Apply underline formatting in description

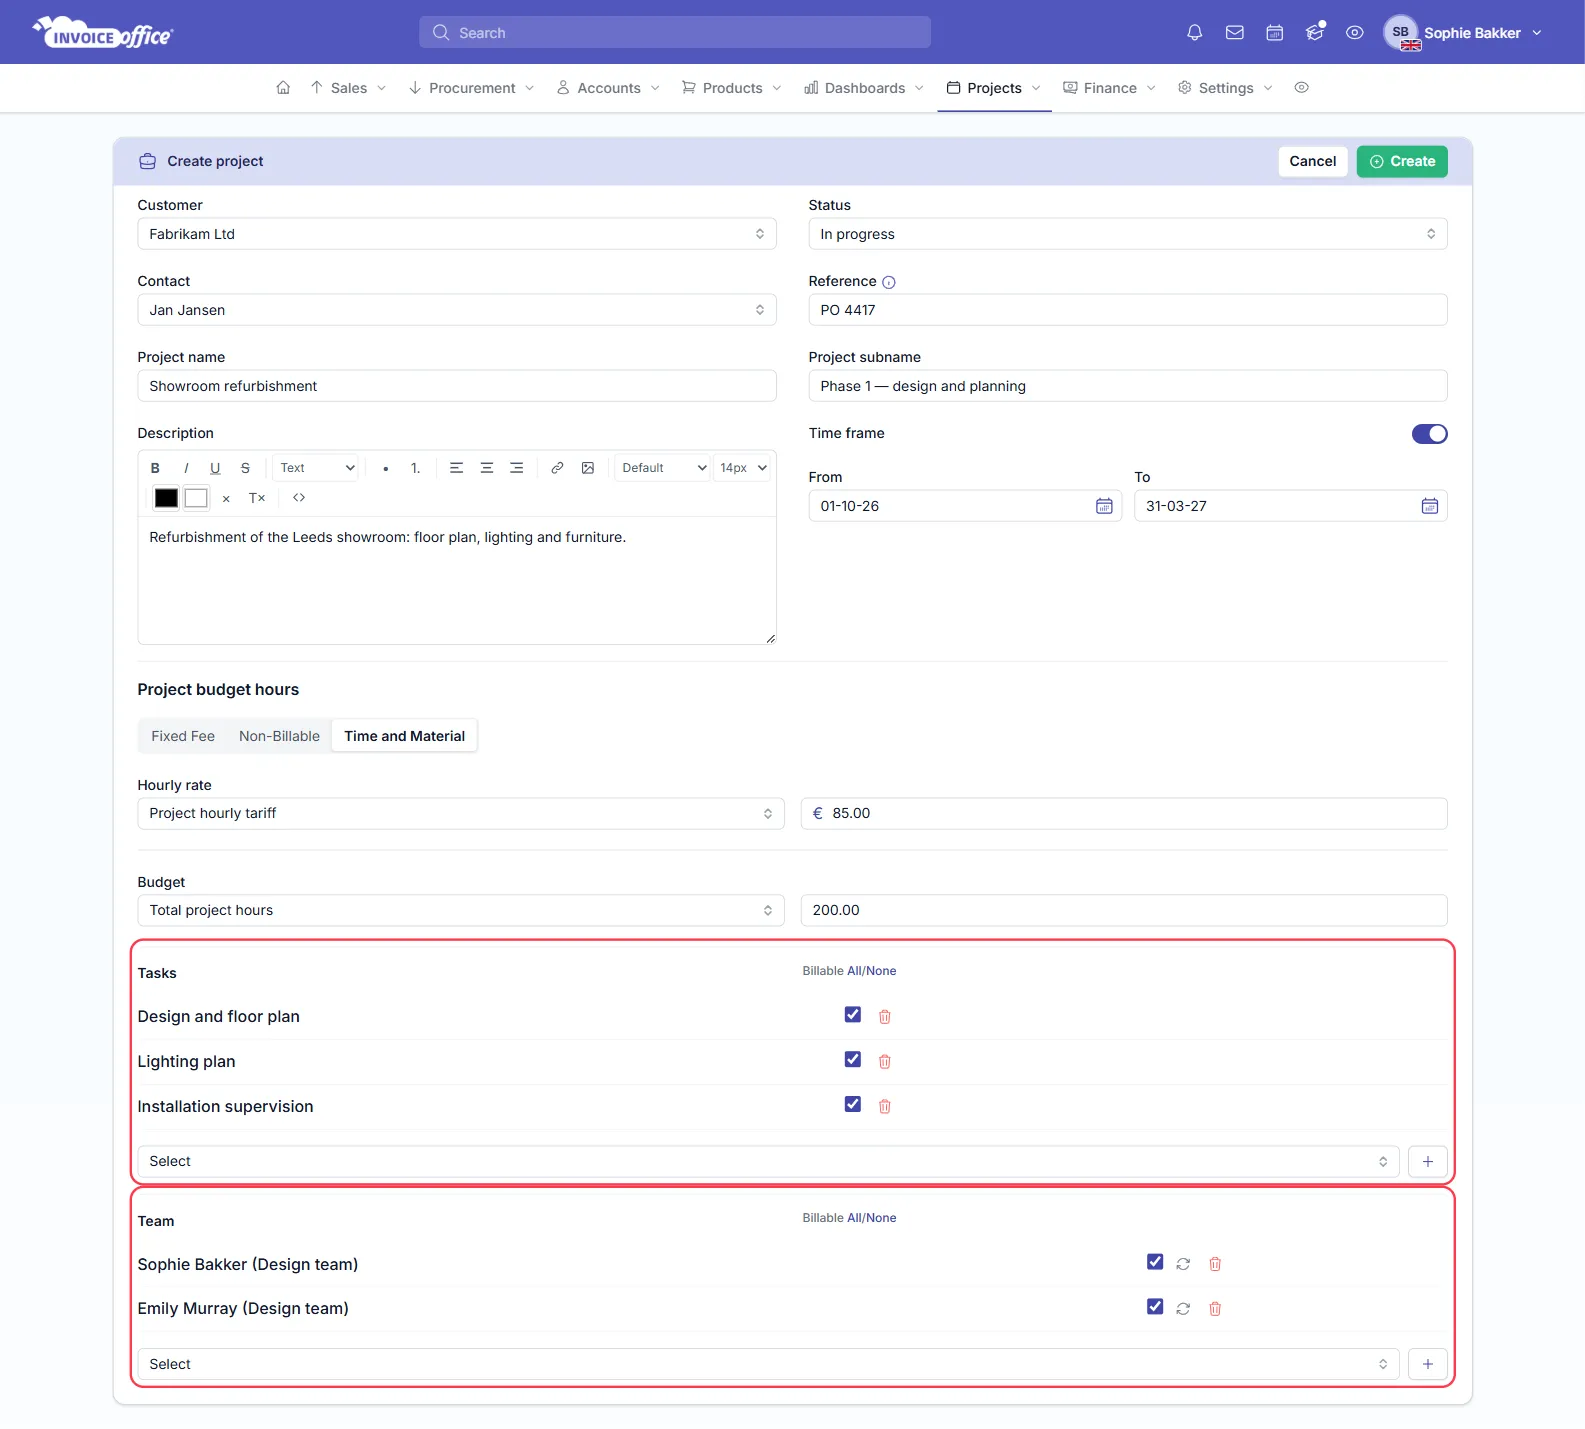point(215,468)
